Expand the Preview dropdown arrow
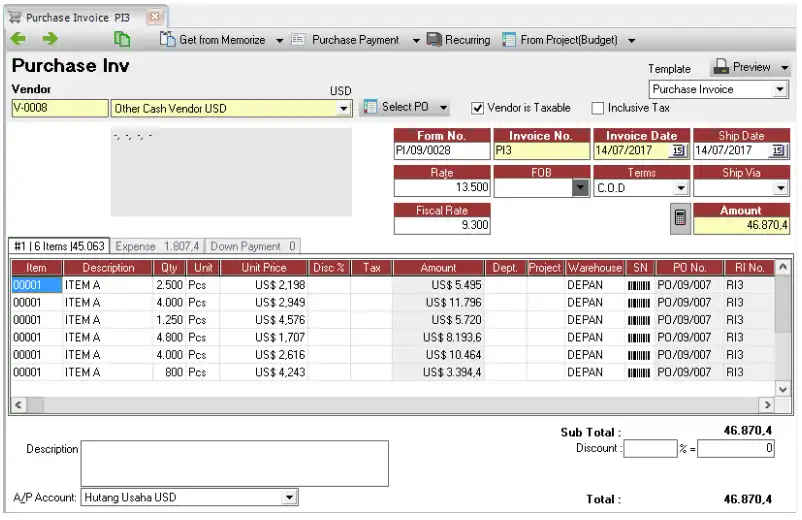 [x=785, y=67]
